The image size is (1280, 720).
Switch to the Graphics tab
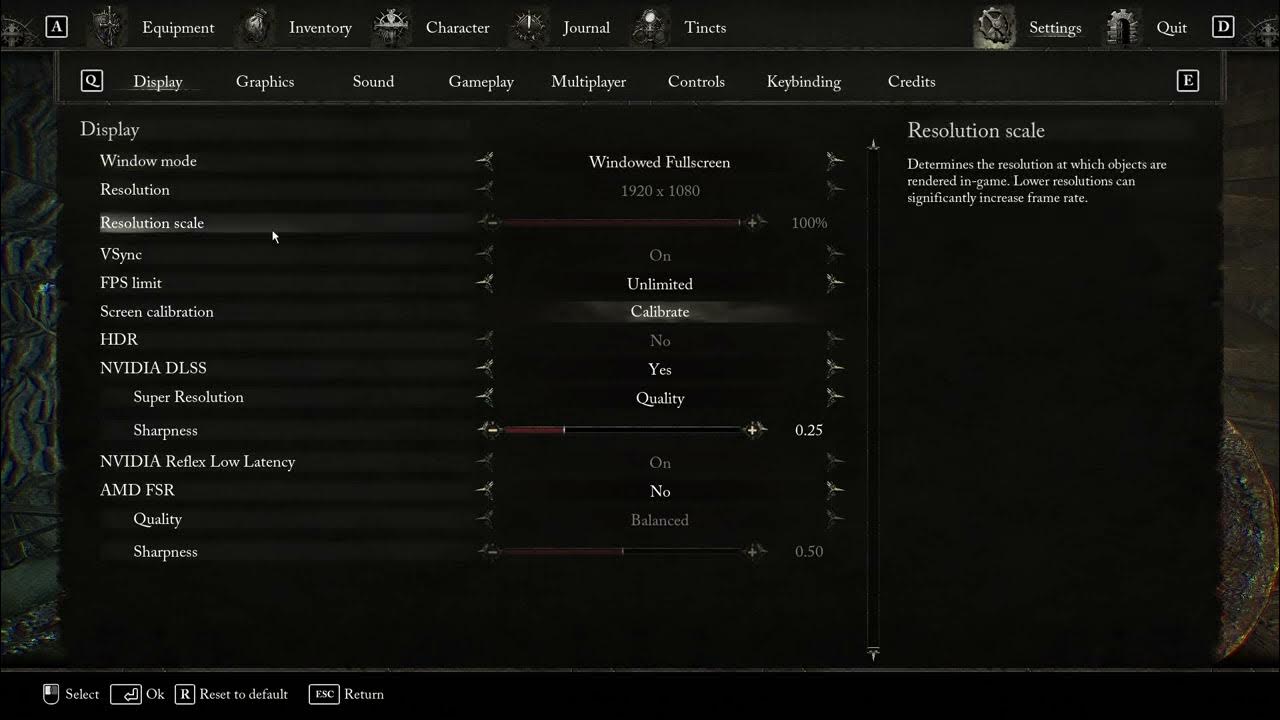(264, 81)
